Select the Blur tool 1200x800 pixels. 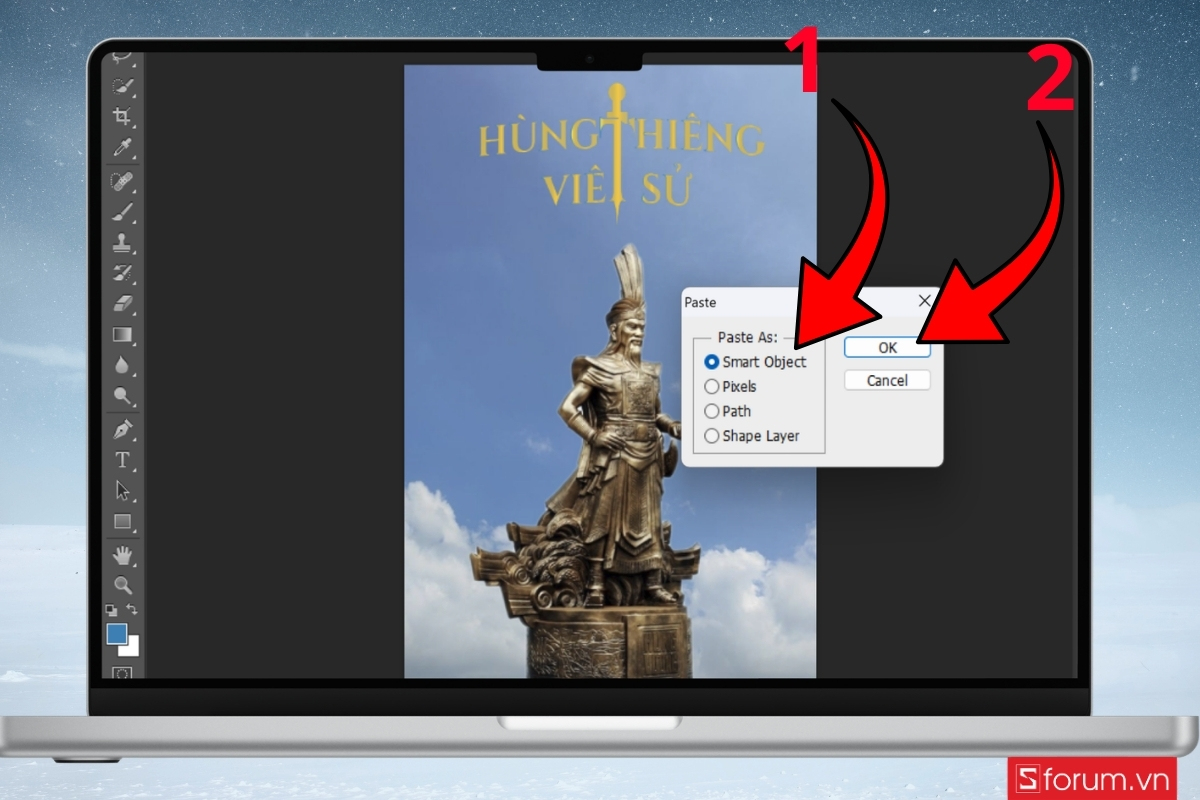122,365
